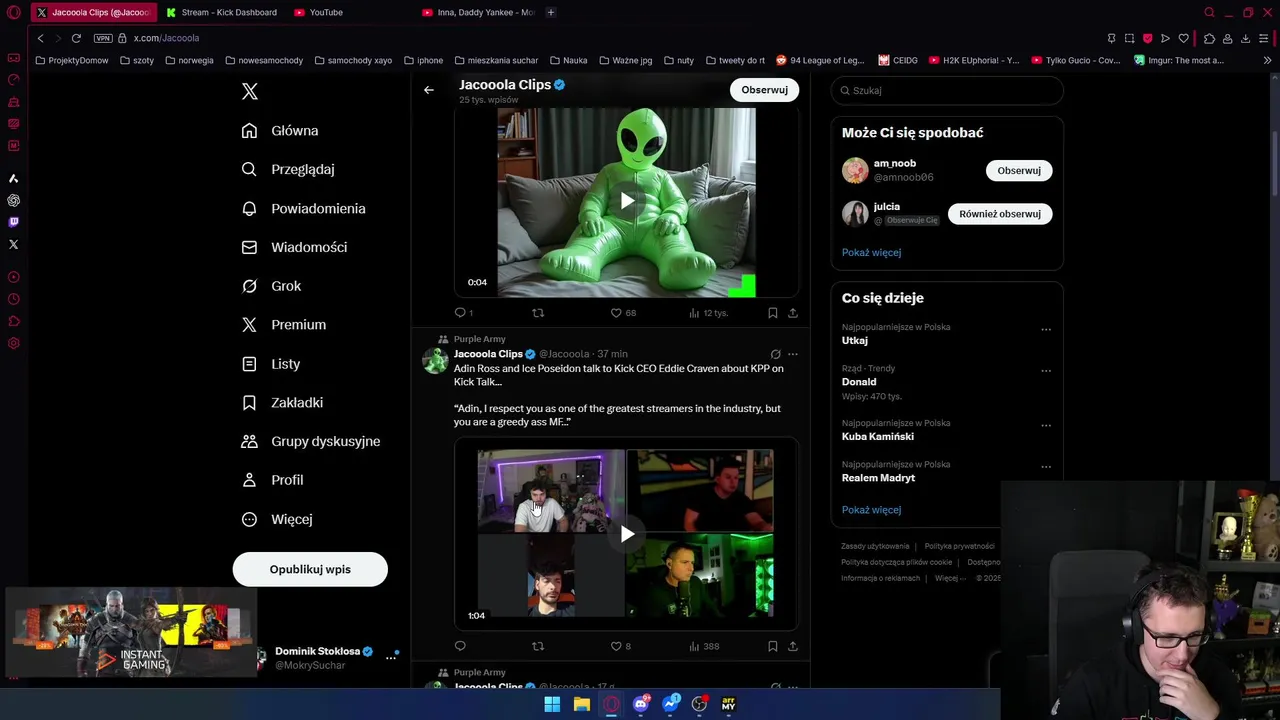Screen dimensions: 1280x720
Task: Open the X logo home icon
Action: pyautogui.click(x=250, y=92)
